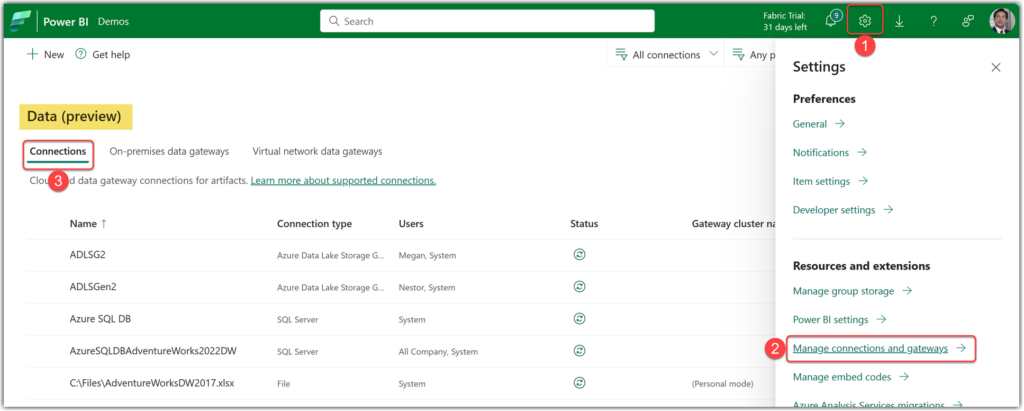Click into the Search box
Viewport: 1024px width, 411px height.
tap(487, 21)
